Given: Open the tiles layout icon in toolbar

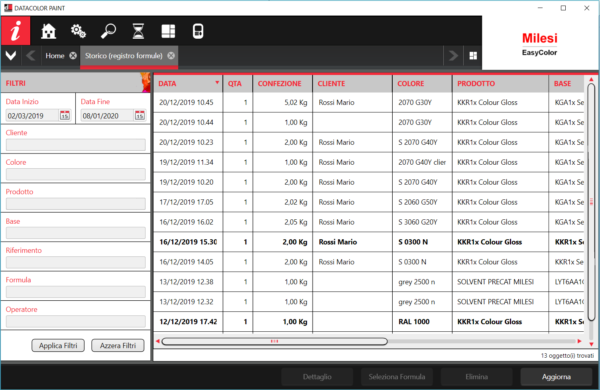Looking at the screenshot, I should tap(168, 31).
